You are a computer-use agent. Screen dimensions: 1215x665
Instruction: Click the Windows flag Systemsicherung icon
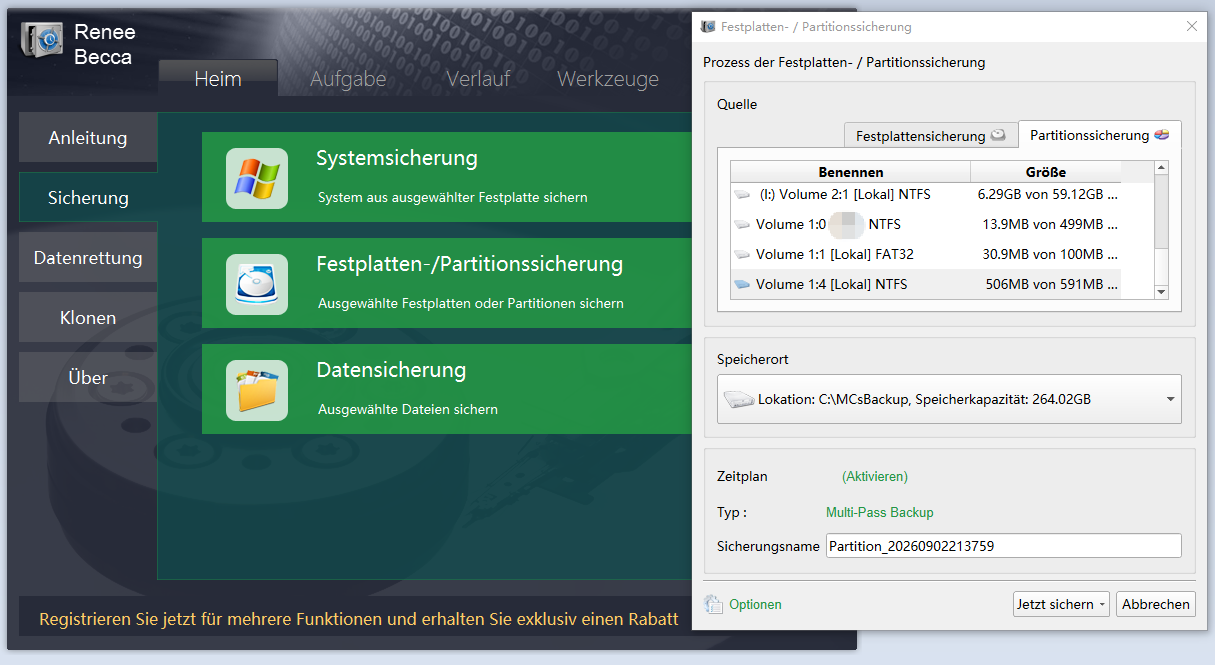click(x=257, y=178)
